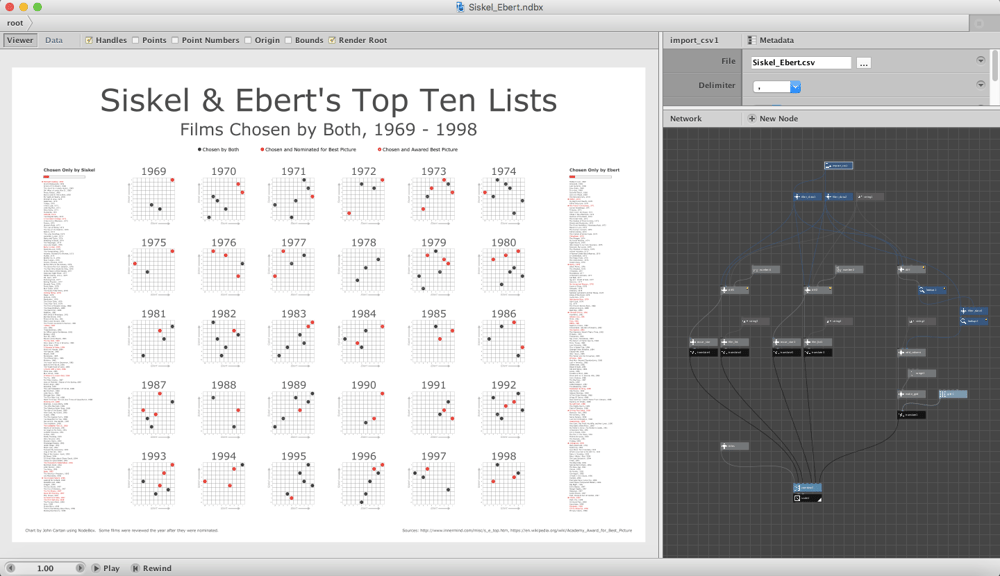1000x576 pixels.
Task: Step the frame number up with the right arrow
Action: [x=80, y=568]
